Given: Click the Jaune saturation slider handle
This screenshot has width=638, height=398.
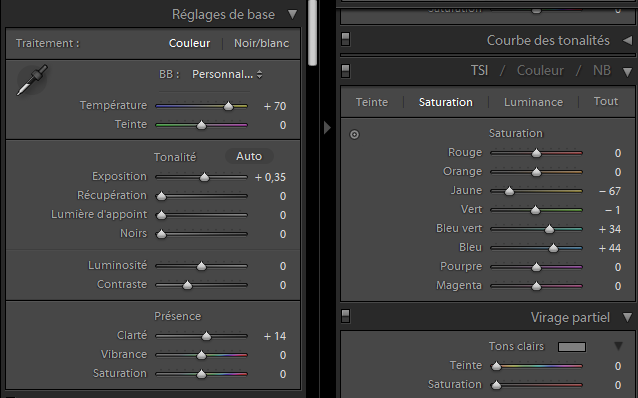Looking at the screenshot, I should tap(509, 191).
